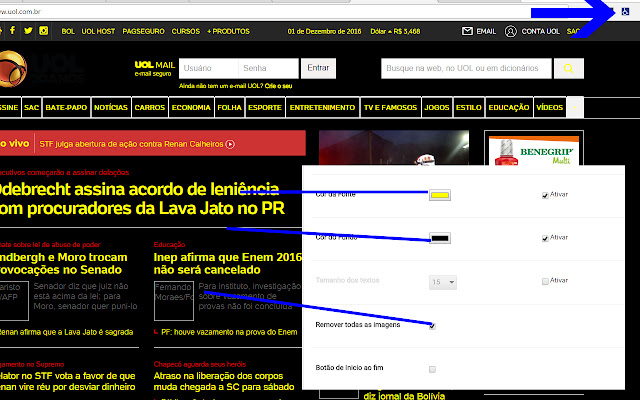The width and height of the screenshot is (640, 400).
Task: Open the text size 15 dropdown
Action: coord(442,282)
